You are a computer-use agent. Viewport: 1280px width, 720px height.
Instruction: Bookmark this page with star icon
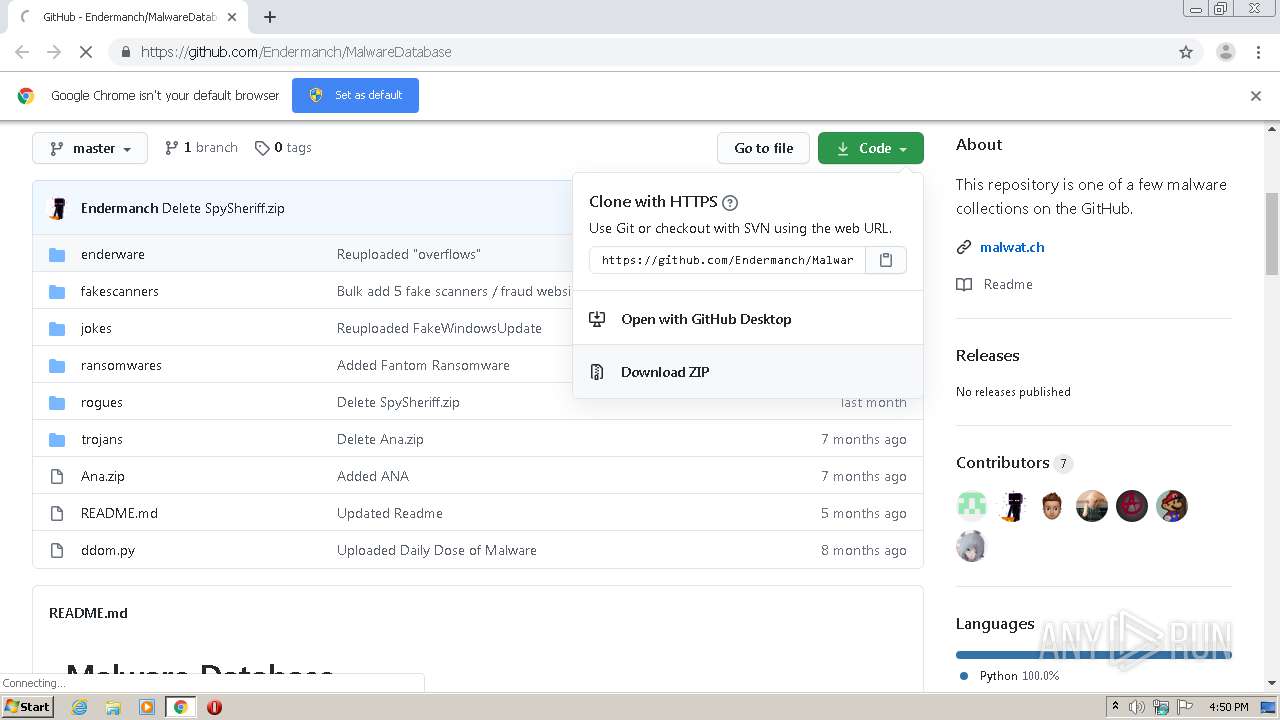coord(1186,52)
